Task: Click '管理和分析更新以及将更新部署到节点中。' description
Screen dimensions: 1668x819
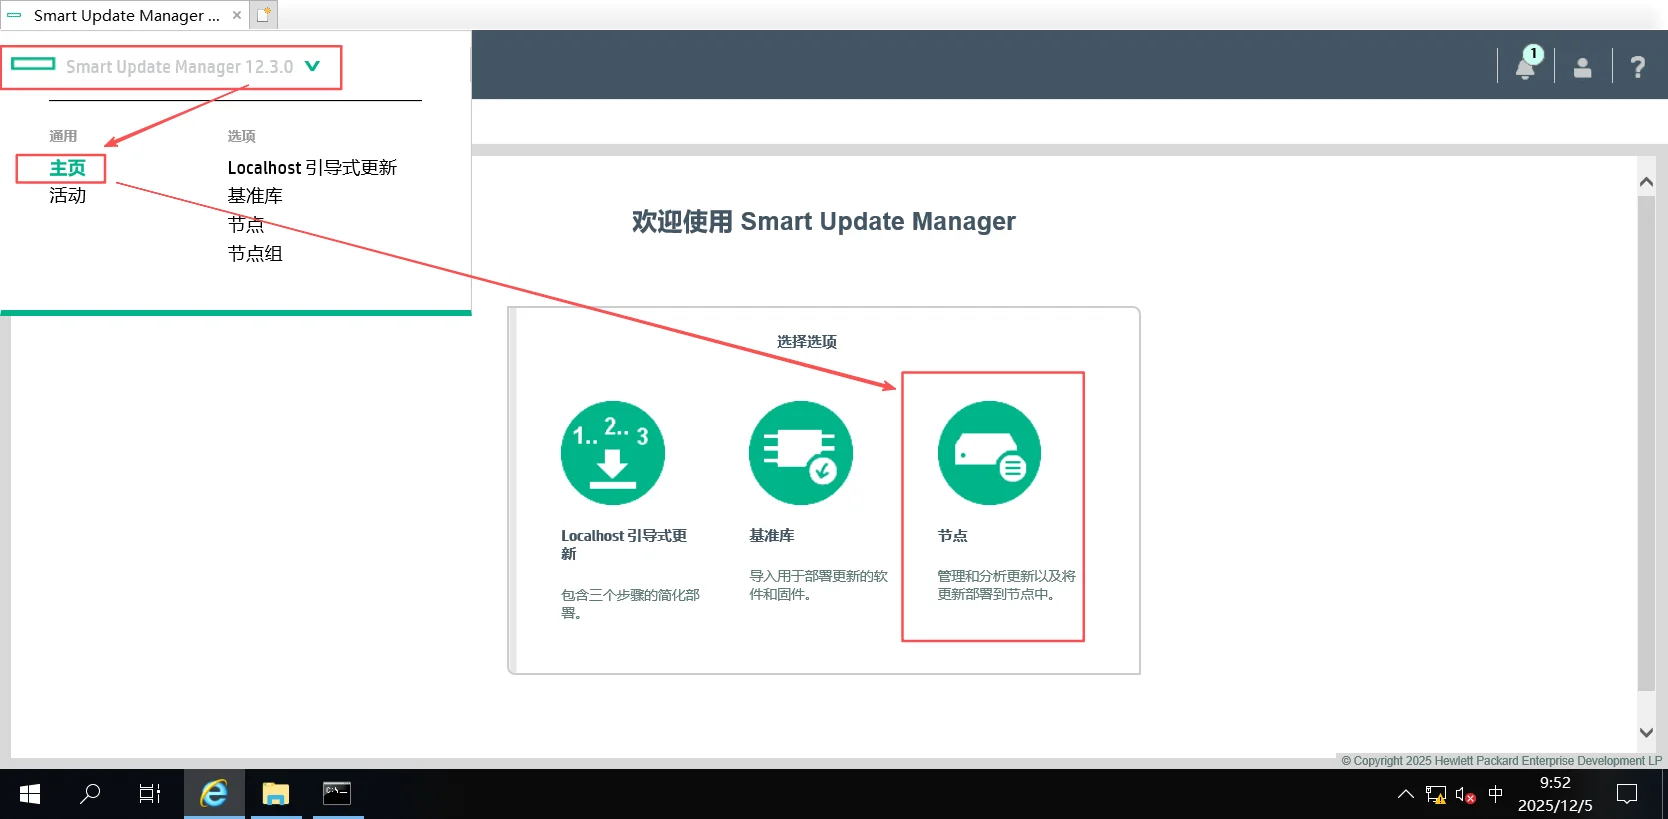Action: (1006, 585)
